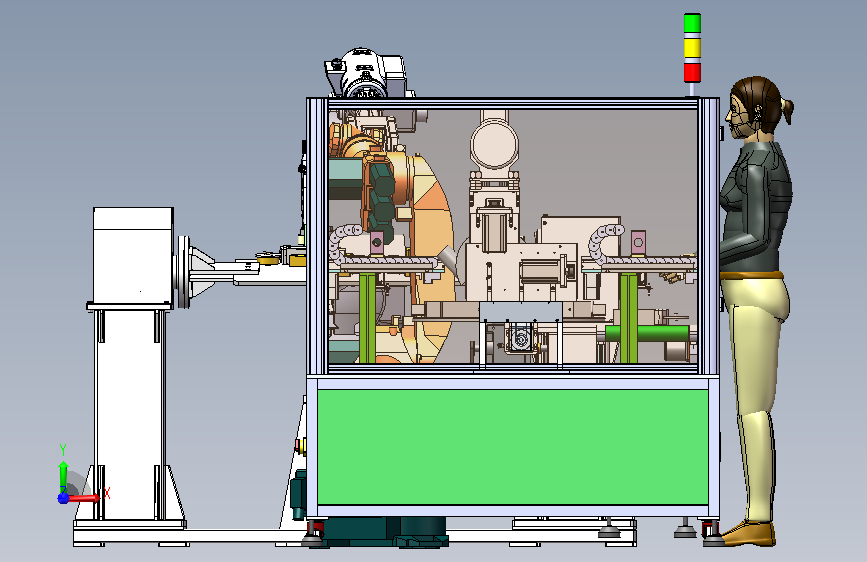
Task: Click the yellow light on the signal tower
Action: (x=692, y=48)
